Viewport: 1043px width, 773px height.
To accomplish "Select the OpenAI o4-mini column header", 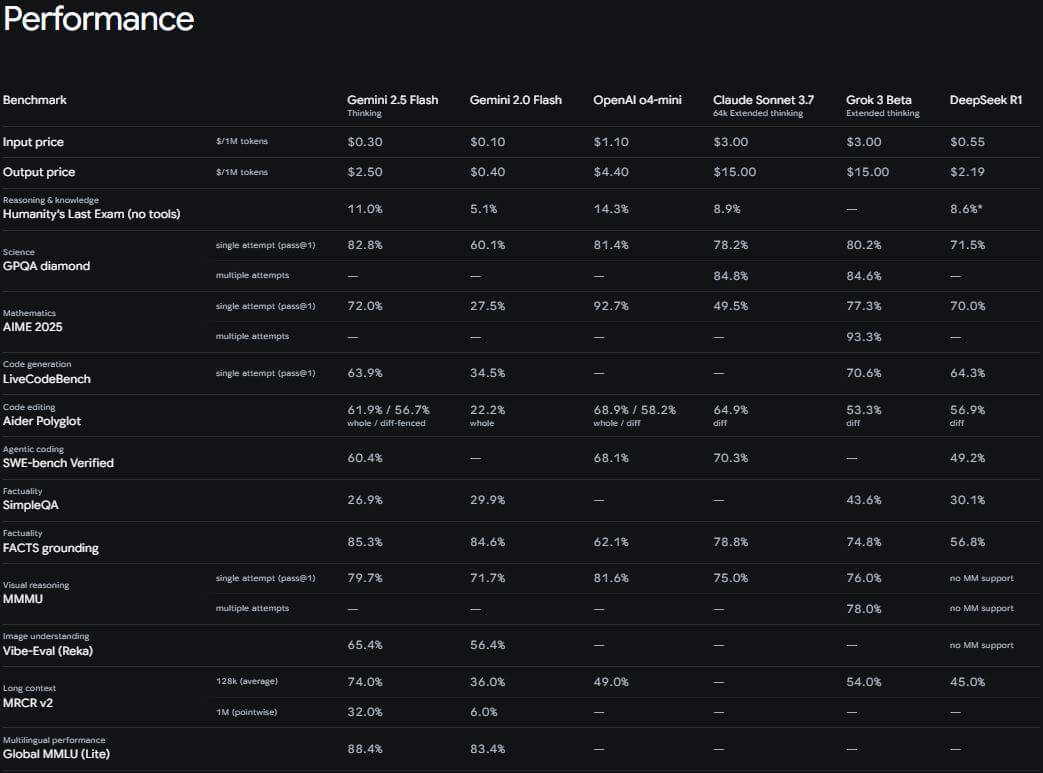I will coord(638,100).
